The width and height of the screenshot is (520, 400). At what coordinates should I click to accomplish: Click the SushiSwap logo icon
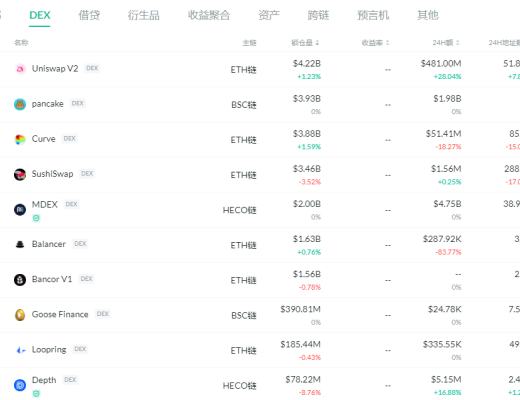coord(20,174)
